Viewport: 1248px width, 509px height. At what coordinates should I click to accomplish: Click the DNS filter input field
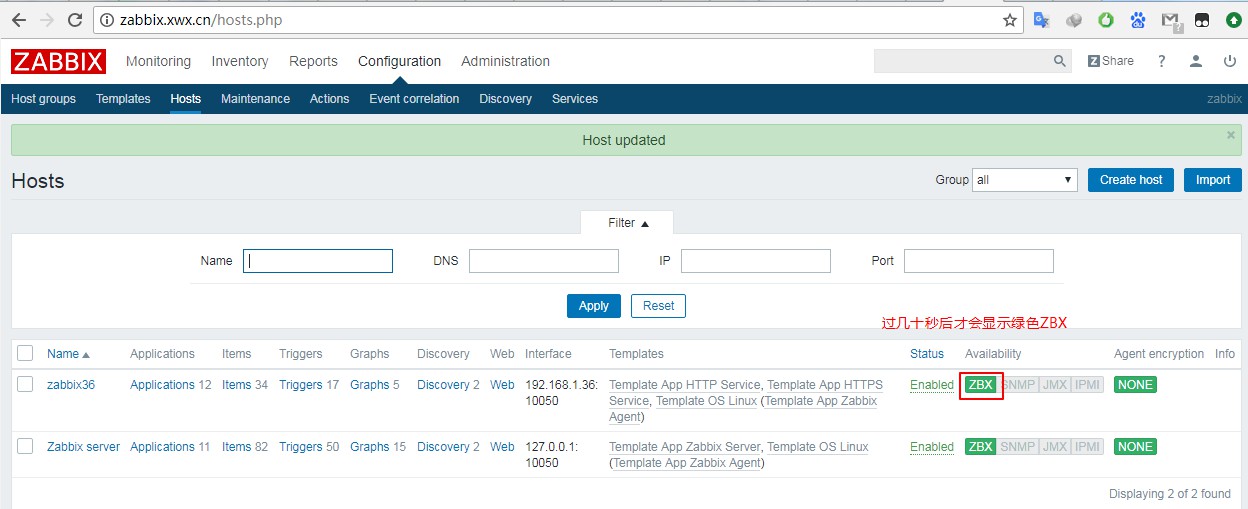click(x=543, y=261)
